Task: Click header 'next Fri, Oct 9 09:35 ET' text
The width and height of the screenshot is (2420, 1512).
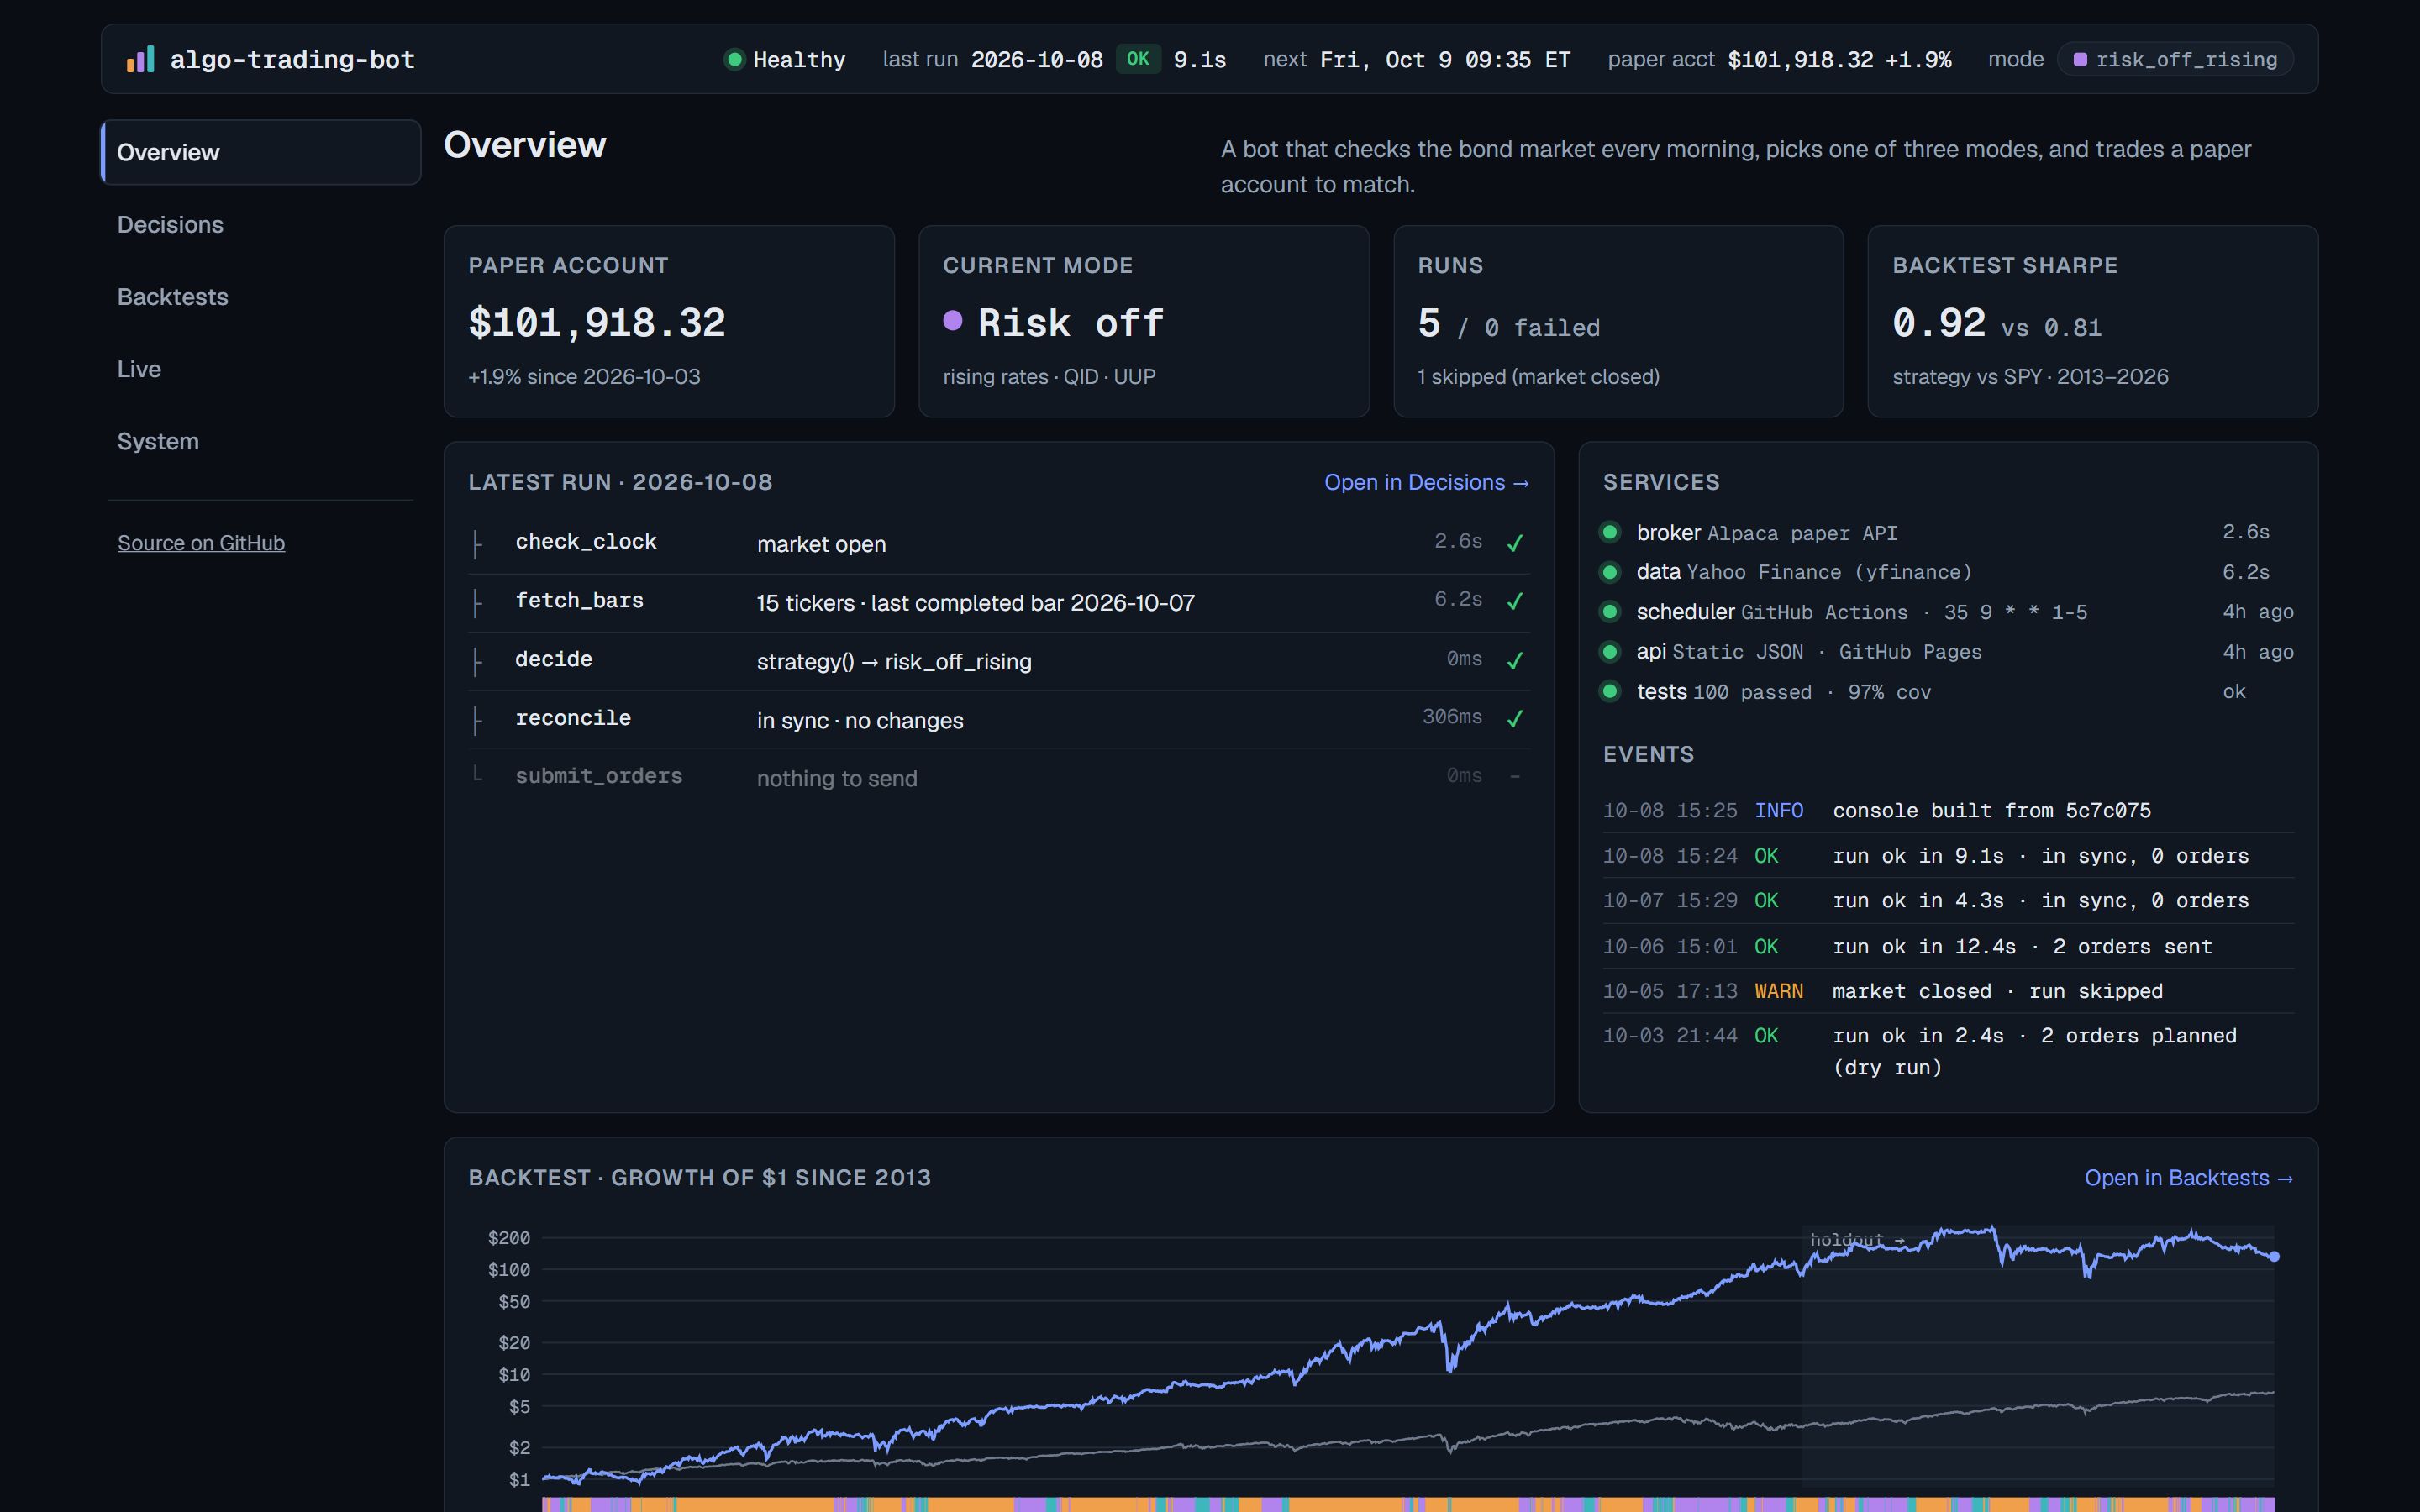Action: pyautogui.click(x=1417, y=59)
